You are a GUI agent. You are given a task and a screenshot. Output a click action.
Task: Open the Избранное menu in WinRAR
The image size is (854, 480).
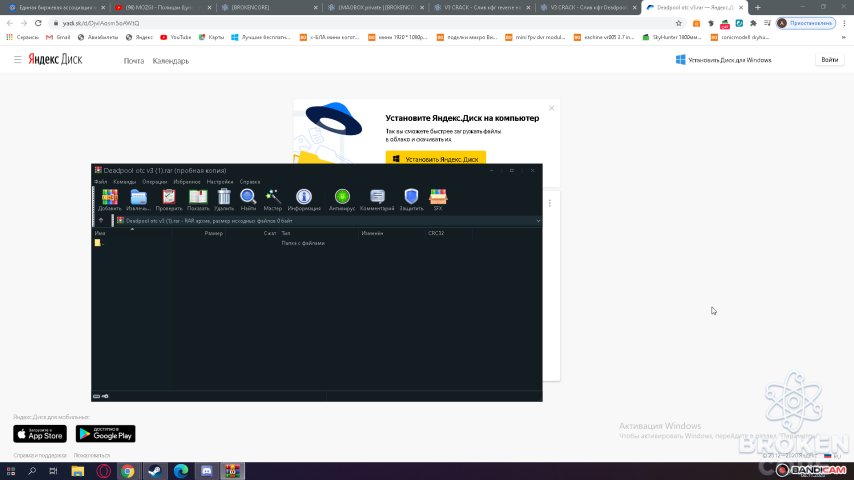pos(187,182)
